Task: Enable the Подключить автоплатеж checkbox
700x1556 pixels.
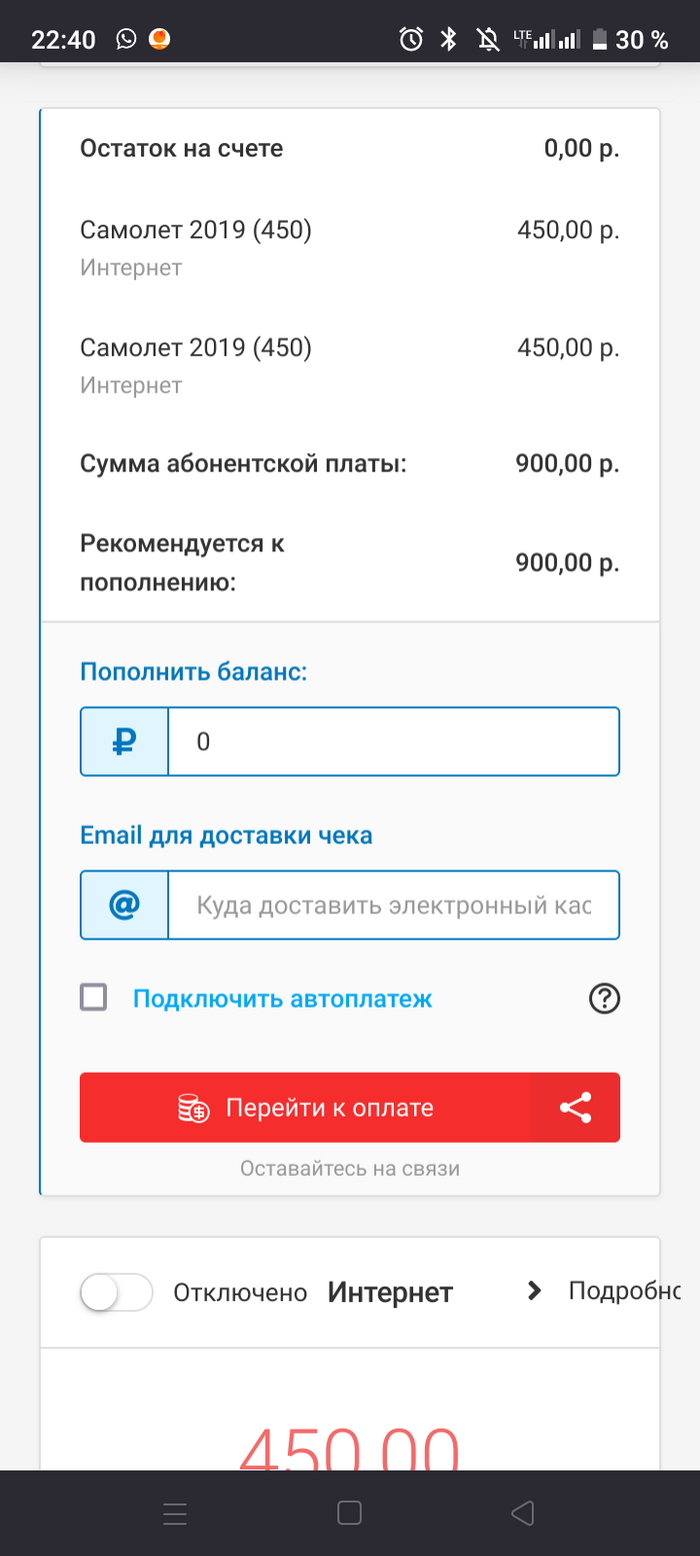Action: click(94, 997)
